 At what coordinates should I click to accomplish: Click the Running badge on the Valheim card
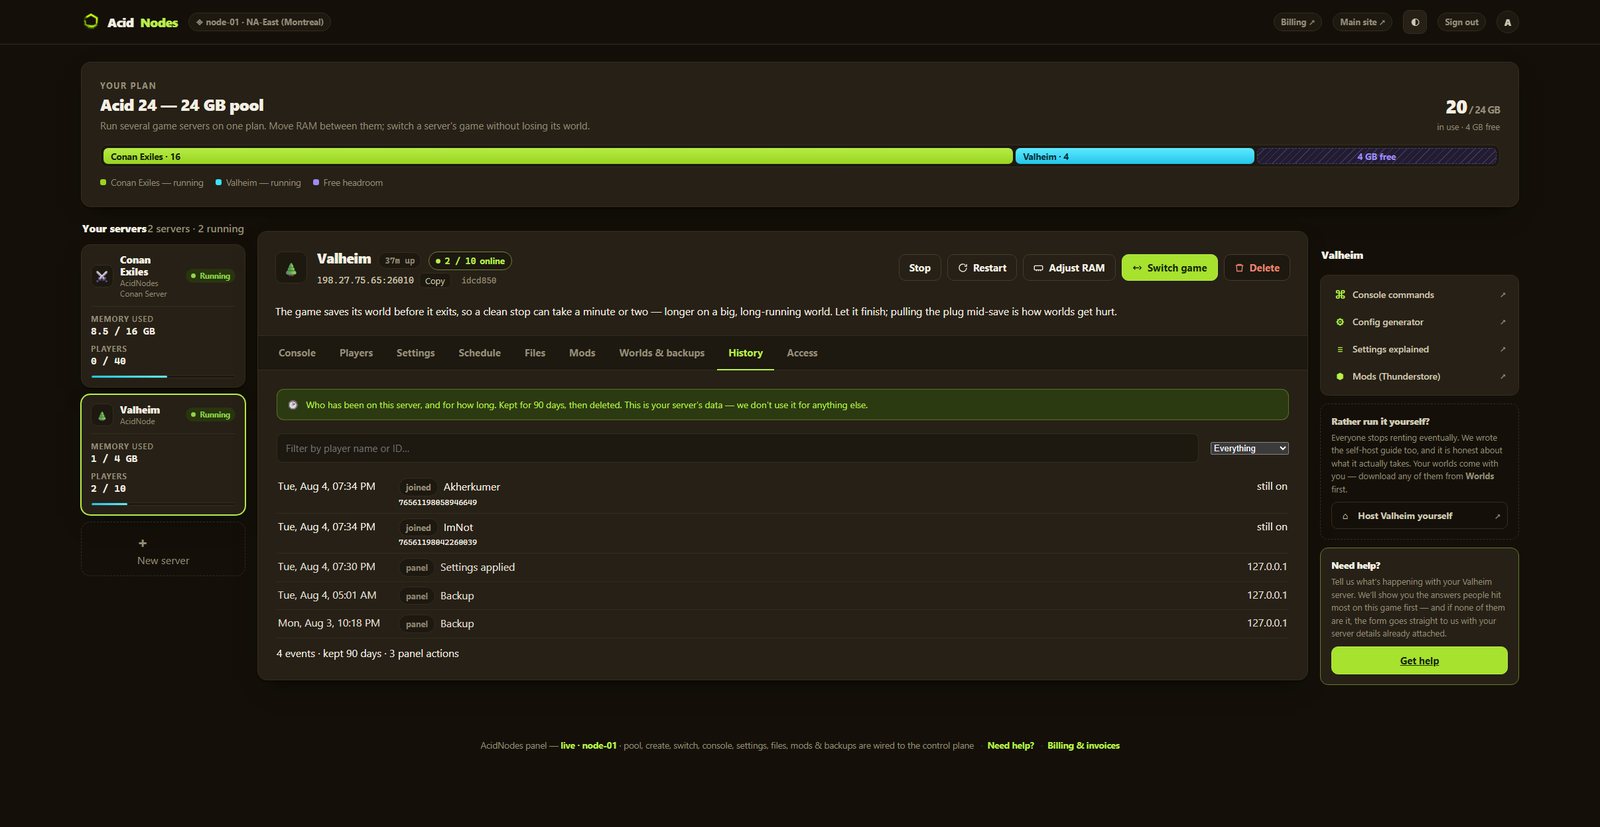tap(210, 415)
